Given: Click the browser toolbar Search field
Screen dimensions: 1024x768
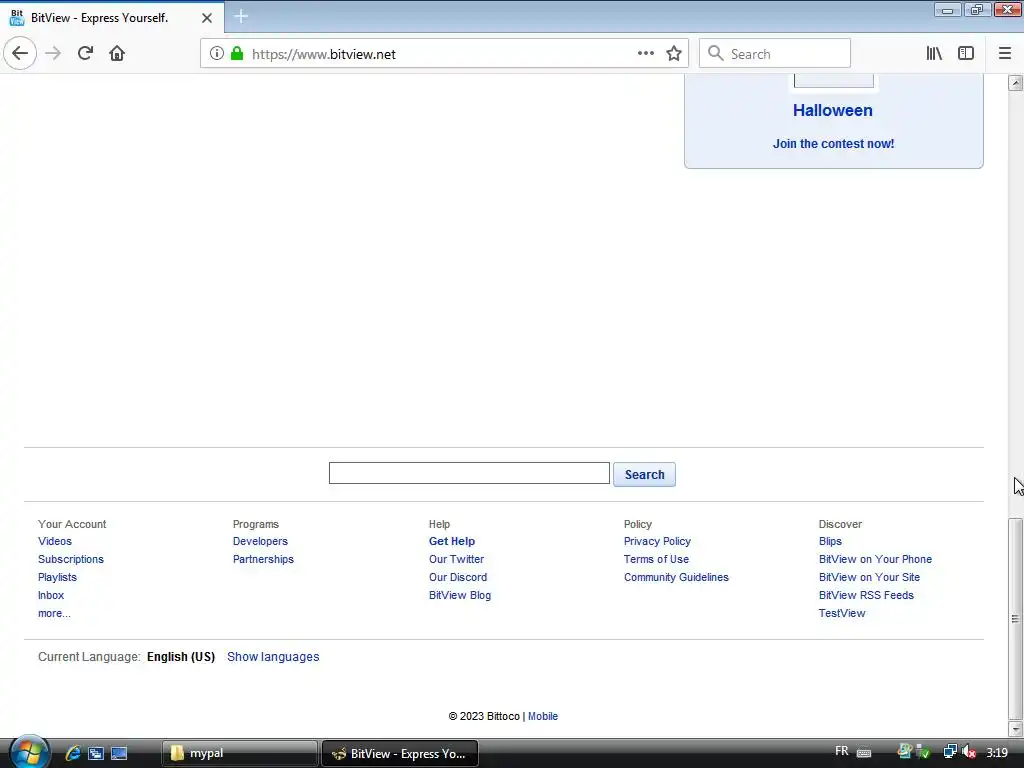Looking at the screenshot, I should click(x=775, y=54).
